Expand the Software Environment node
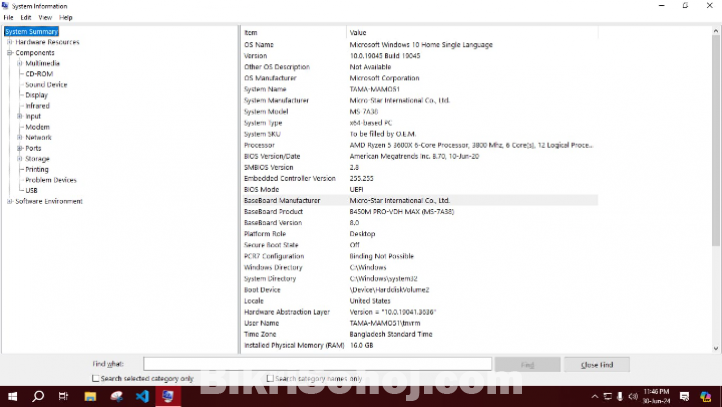This screenshot has width=722, height=407. click(x=9, y=201)
